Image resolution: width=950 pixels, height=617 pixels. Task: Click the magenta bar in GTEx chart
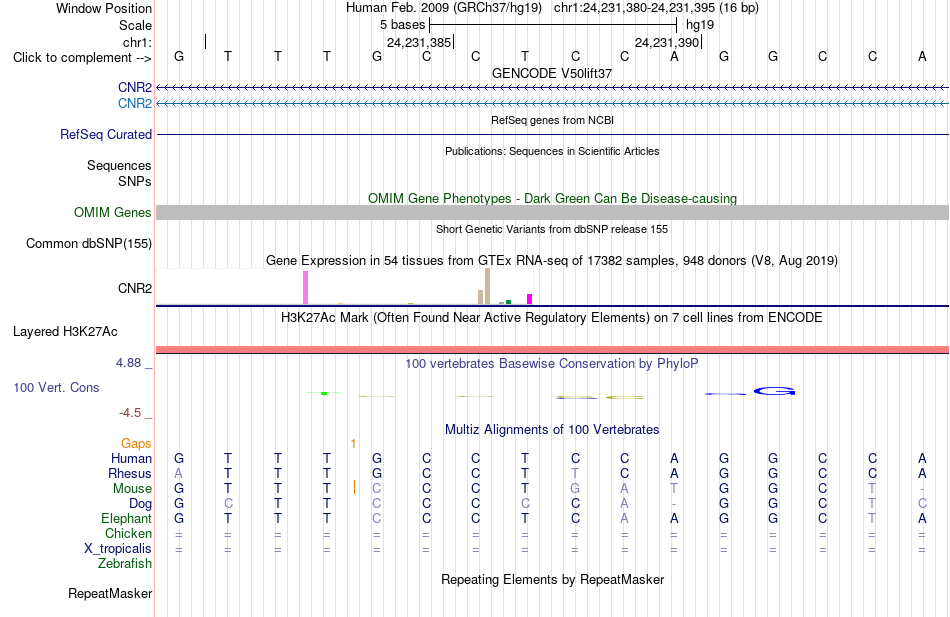(x=530, y=299)
